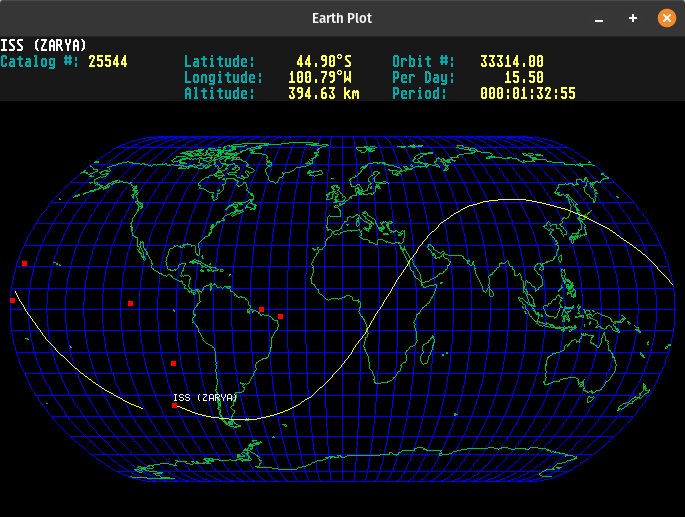Click the longitude value 100.79°W
The height and width of the screenshot is (517, 685).
319,77
